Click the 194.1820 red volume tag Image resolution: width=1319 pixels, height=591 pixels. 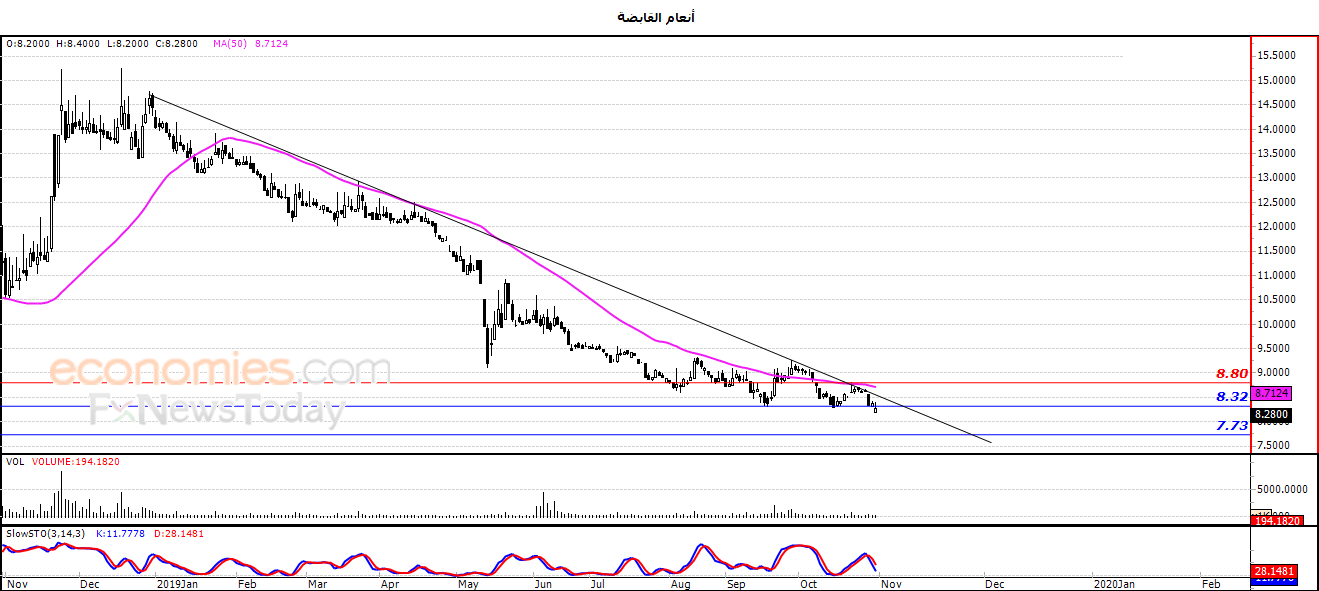1276,521
